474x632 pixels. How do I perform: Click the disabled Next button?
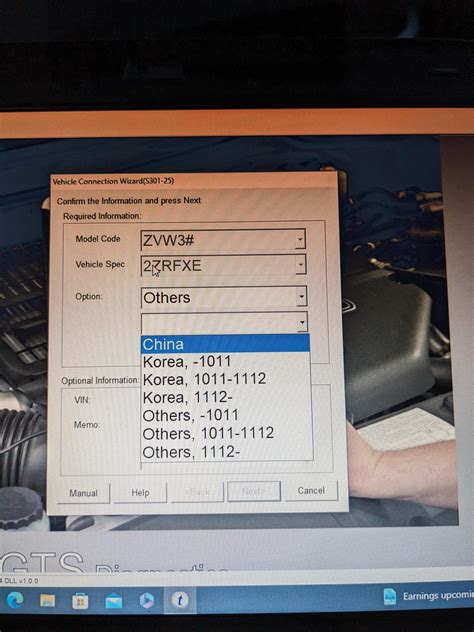pyautogui.click(x=254, y=491)
